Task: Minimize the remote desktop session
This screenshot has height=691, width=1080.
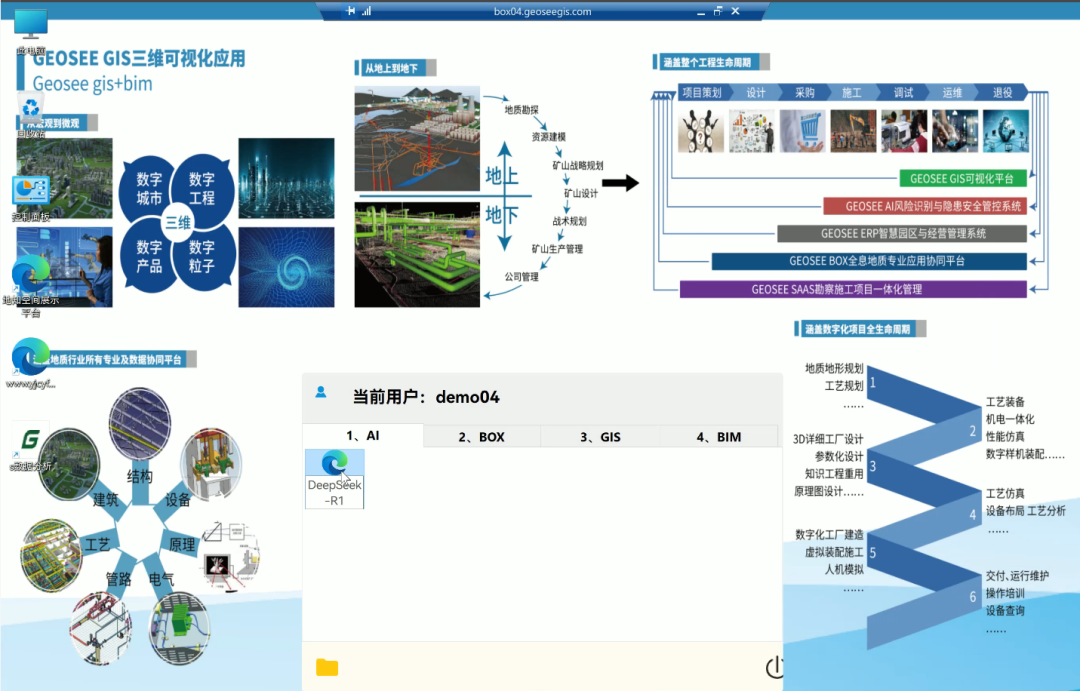Action: (698, 11)
